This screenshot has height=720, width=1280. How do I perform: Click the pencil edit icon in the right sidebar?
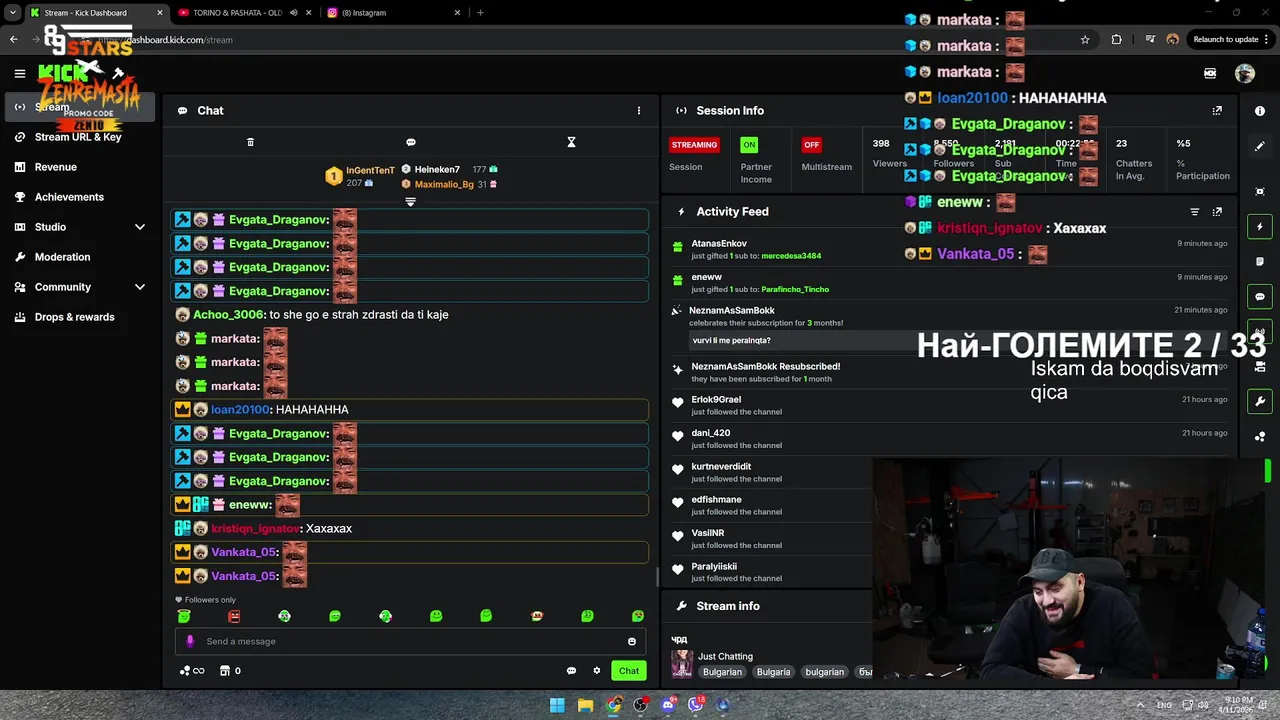pos(1260,146)
